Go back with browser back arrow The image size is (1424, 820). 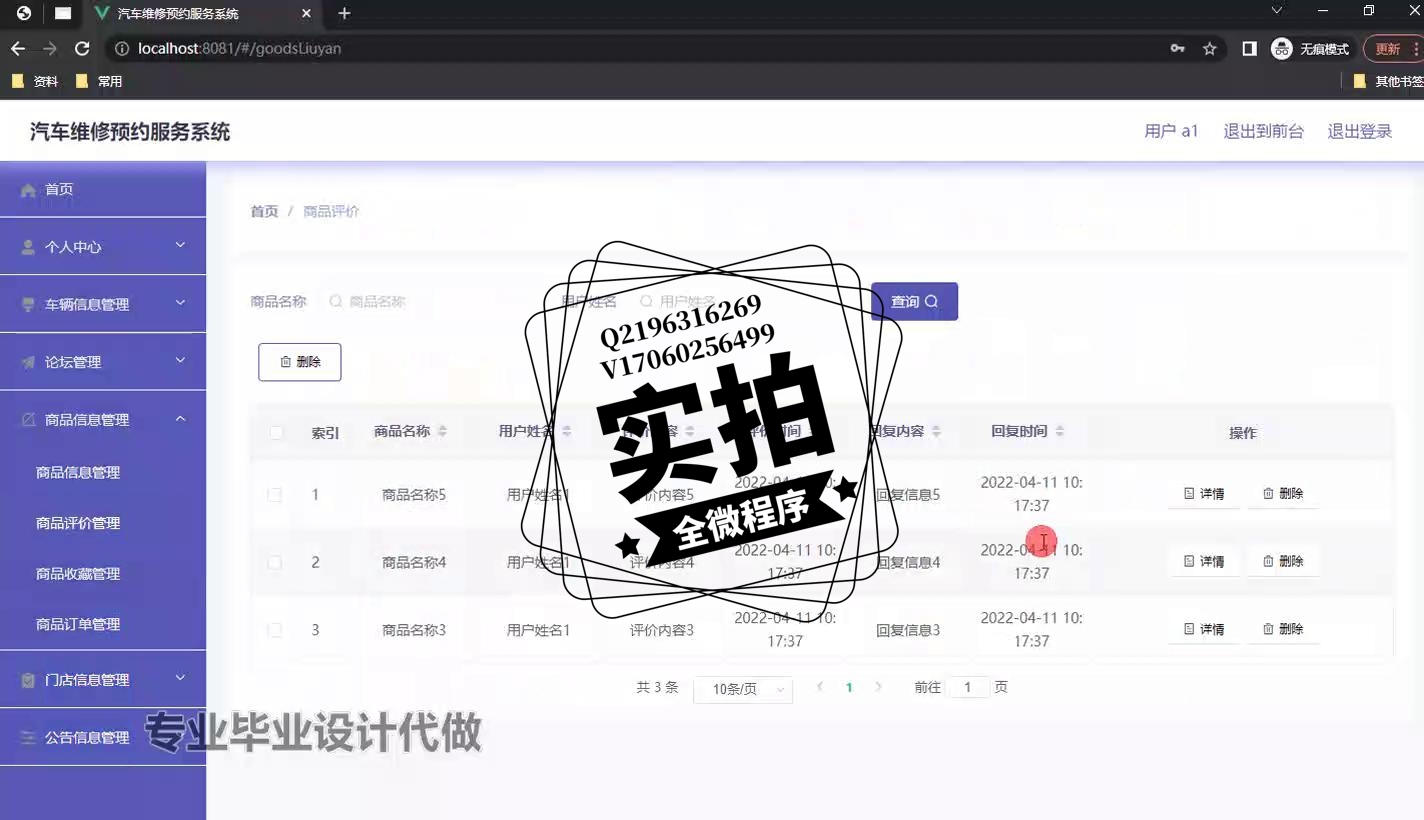(x=18, y=48)
